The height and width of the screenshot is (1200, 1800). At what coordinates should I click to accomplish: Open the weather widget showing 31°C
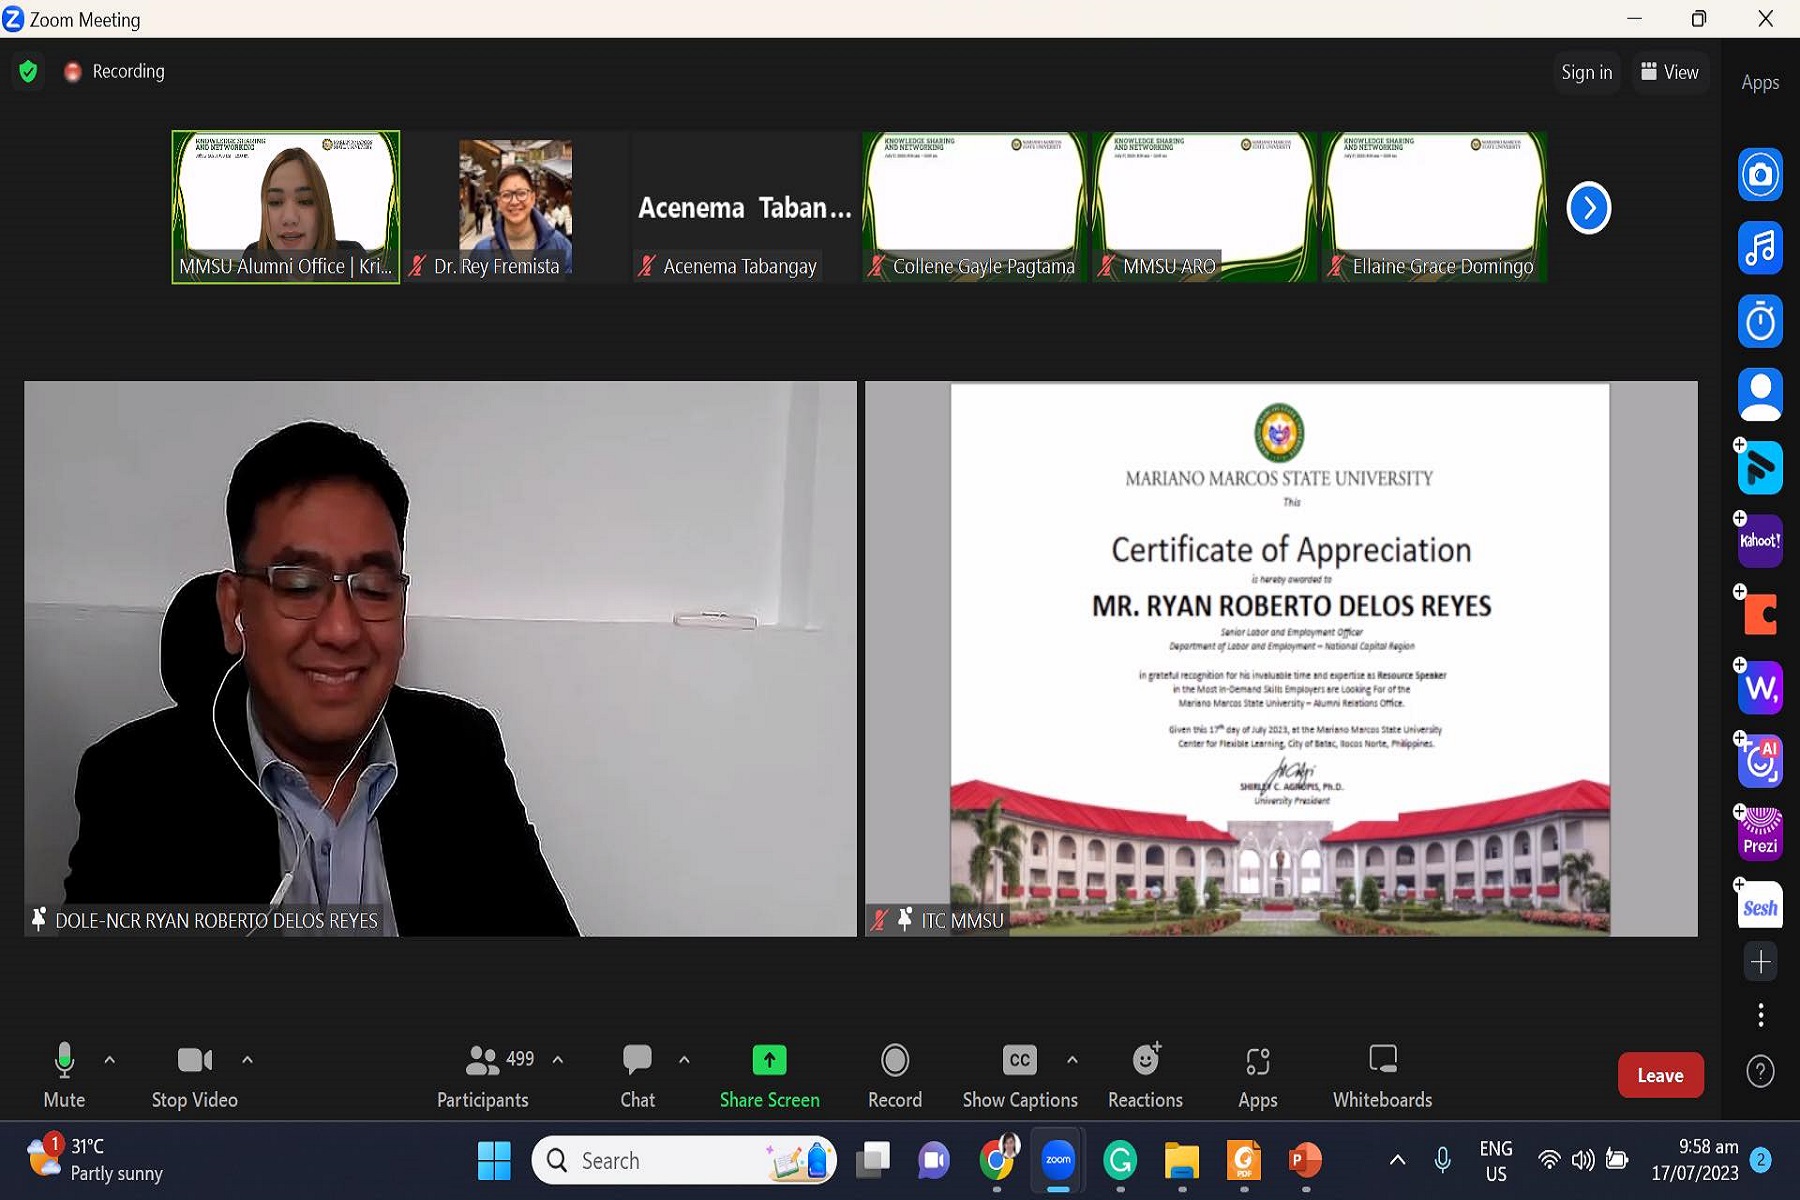[x=95, y=1160]
